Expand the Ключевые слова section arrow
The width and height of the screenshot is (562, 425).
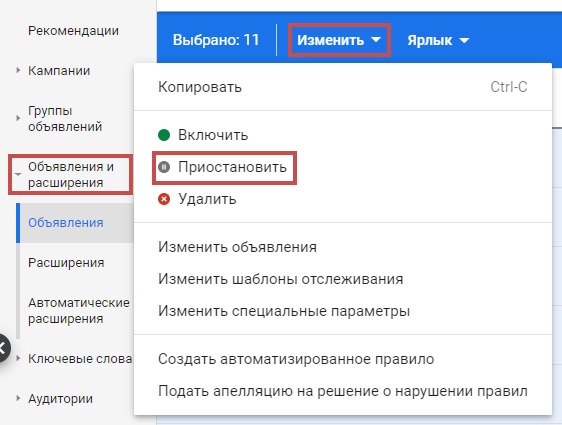click(x=18, y=358)
